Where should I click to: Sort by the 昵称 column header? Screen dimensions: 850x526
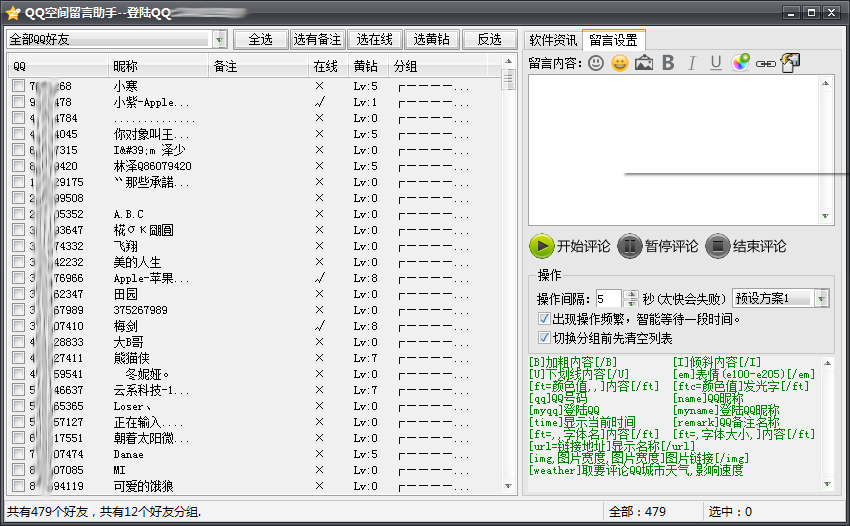(x=158, y=66)
